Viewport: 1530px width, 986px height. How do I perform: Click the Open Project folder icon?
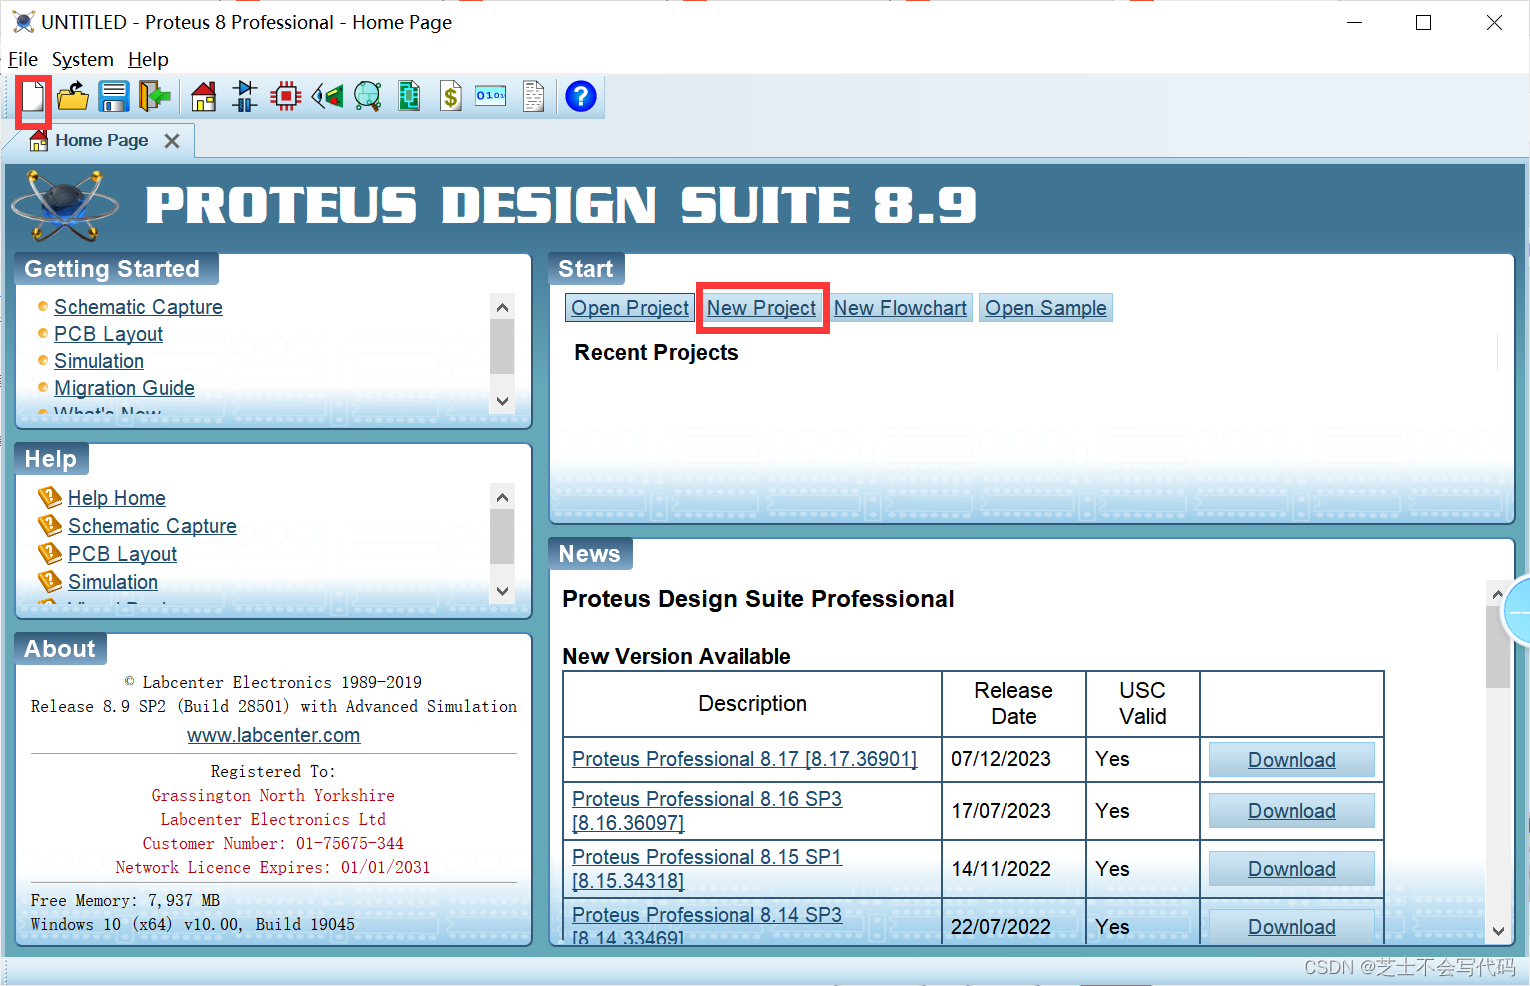coord(73,97)
